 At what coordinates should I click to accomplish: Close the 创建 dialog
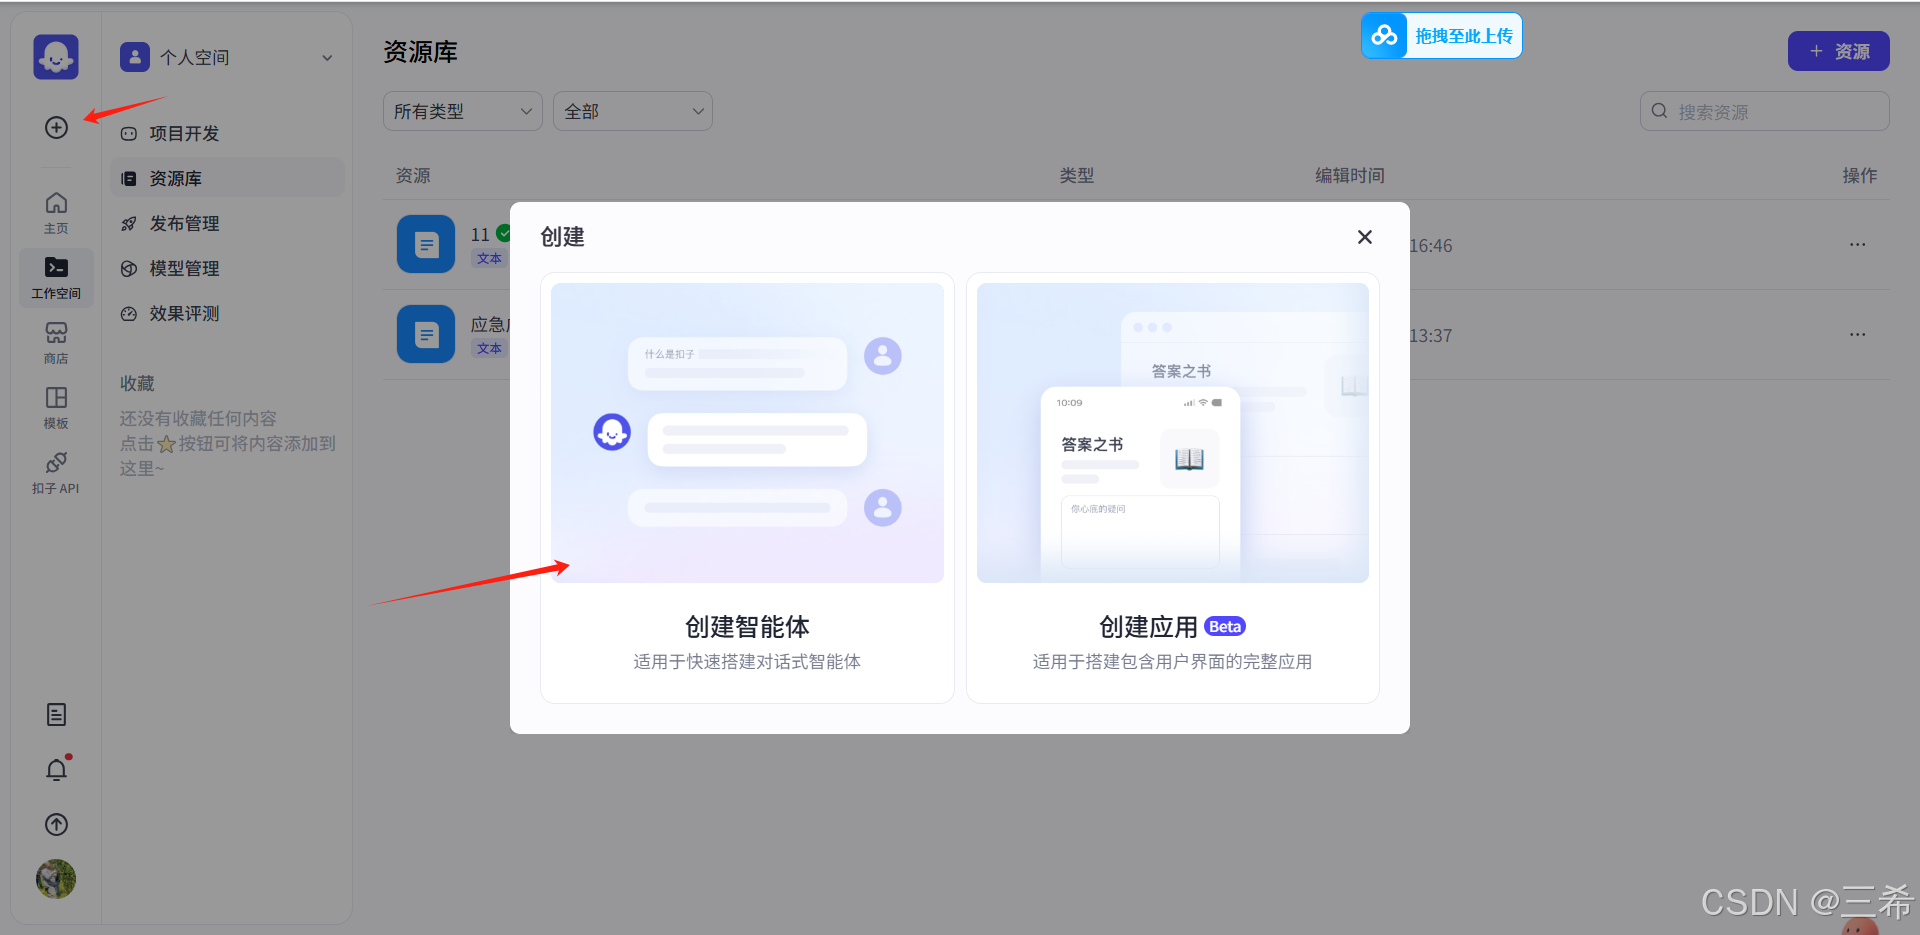coord(1365,237)
